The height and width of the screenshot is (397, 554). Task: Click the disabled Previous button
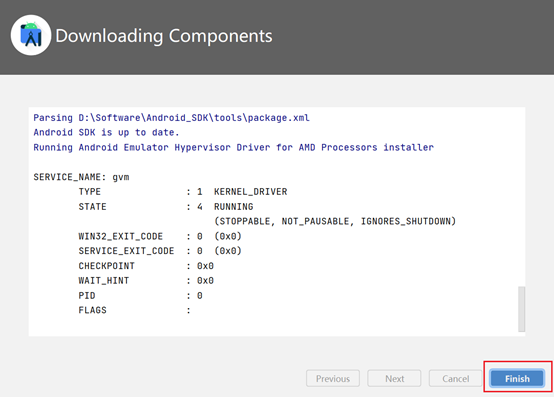click(x=333, y=378)
